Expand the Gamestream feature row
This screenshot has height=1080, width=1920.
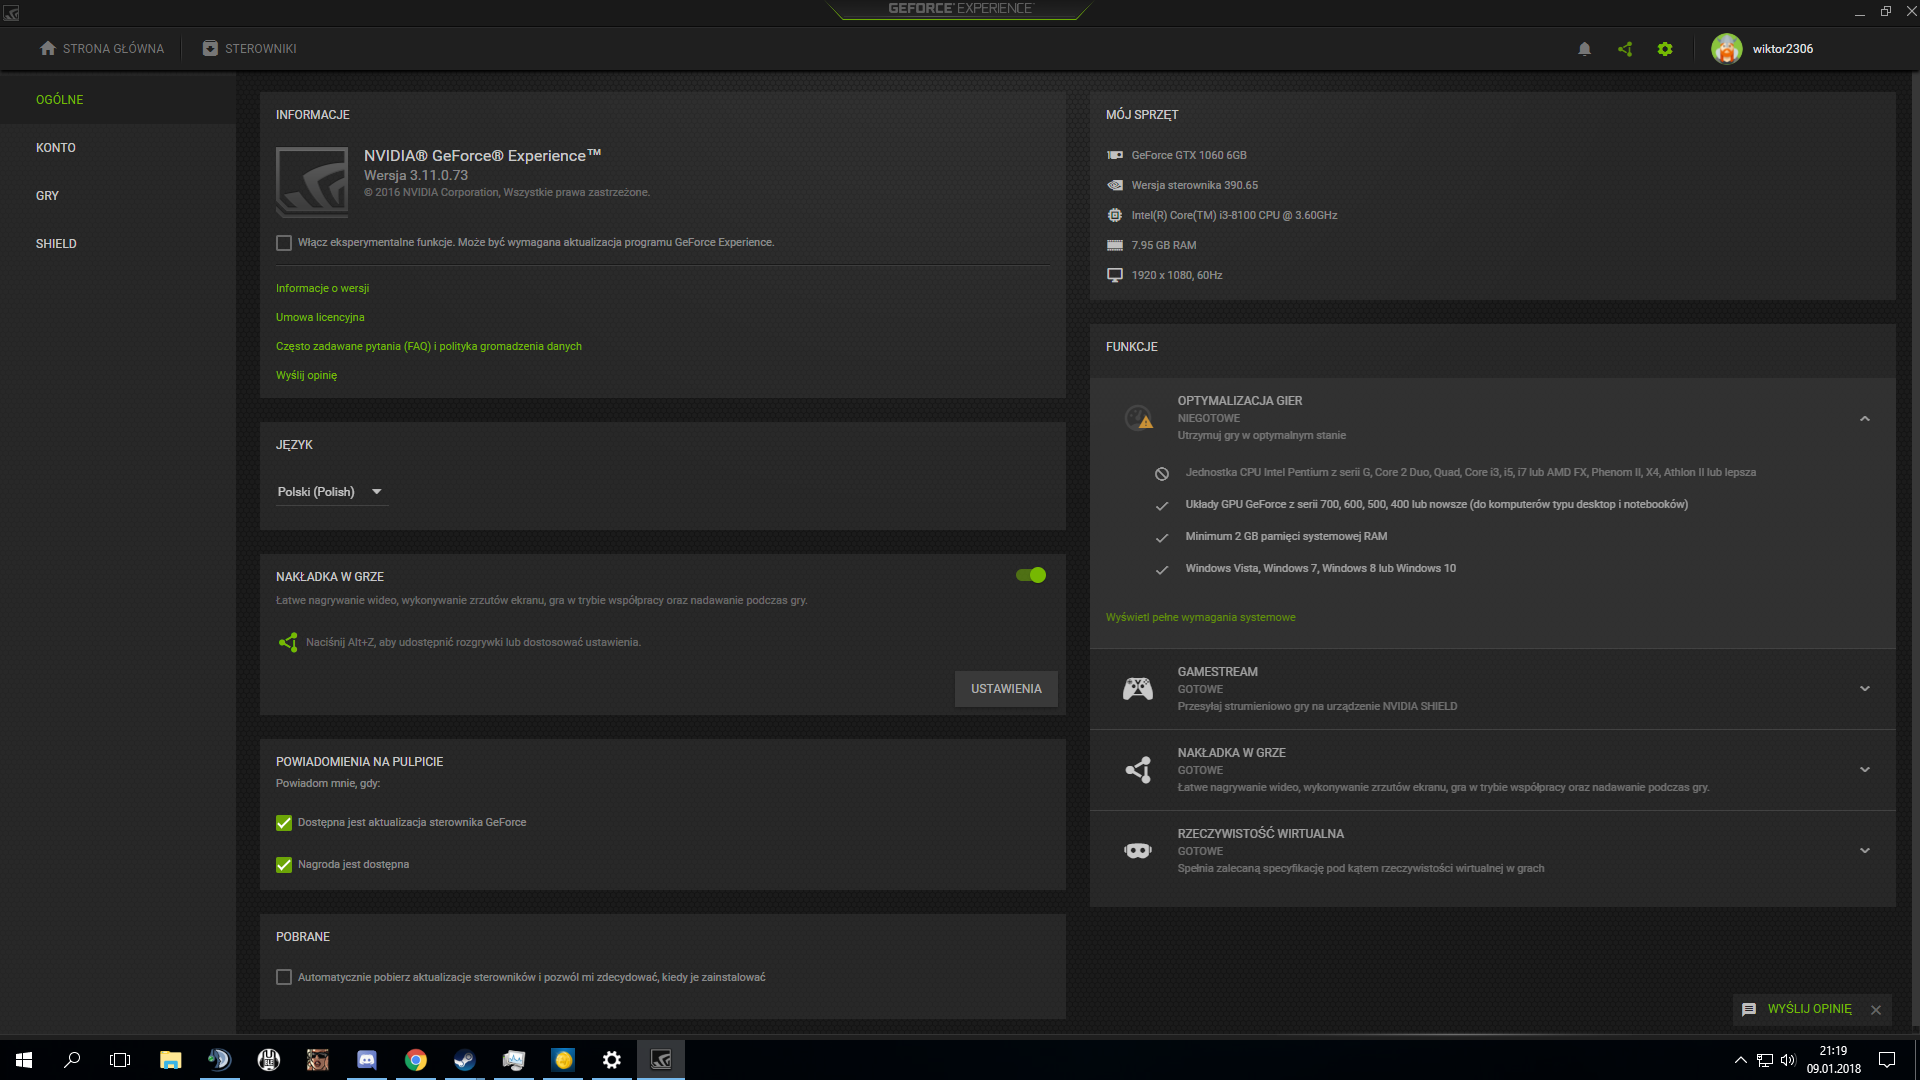pyautogui.click(x=1865, y=688)
